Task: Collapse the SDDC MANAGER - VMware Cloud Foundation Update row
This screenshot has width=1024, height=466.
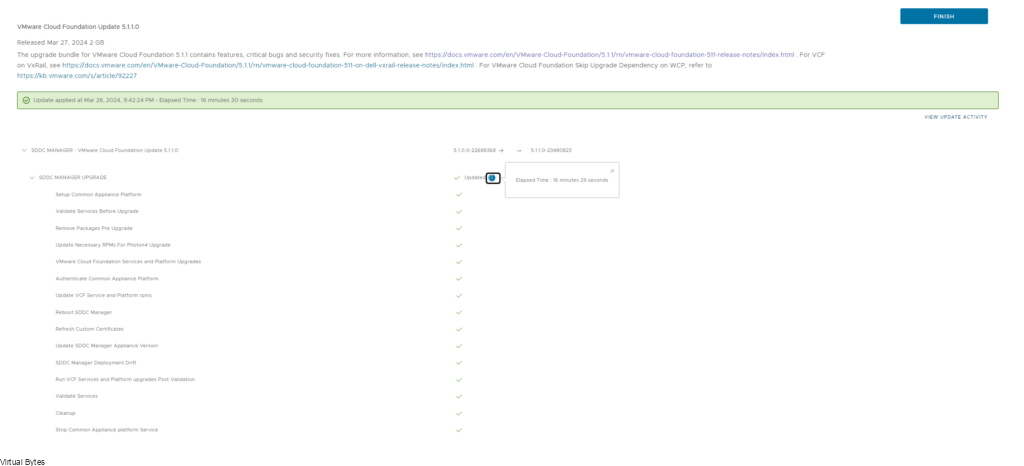Action: tap(24, 150)
